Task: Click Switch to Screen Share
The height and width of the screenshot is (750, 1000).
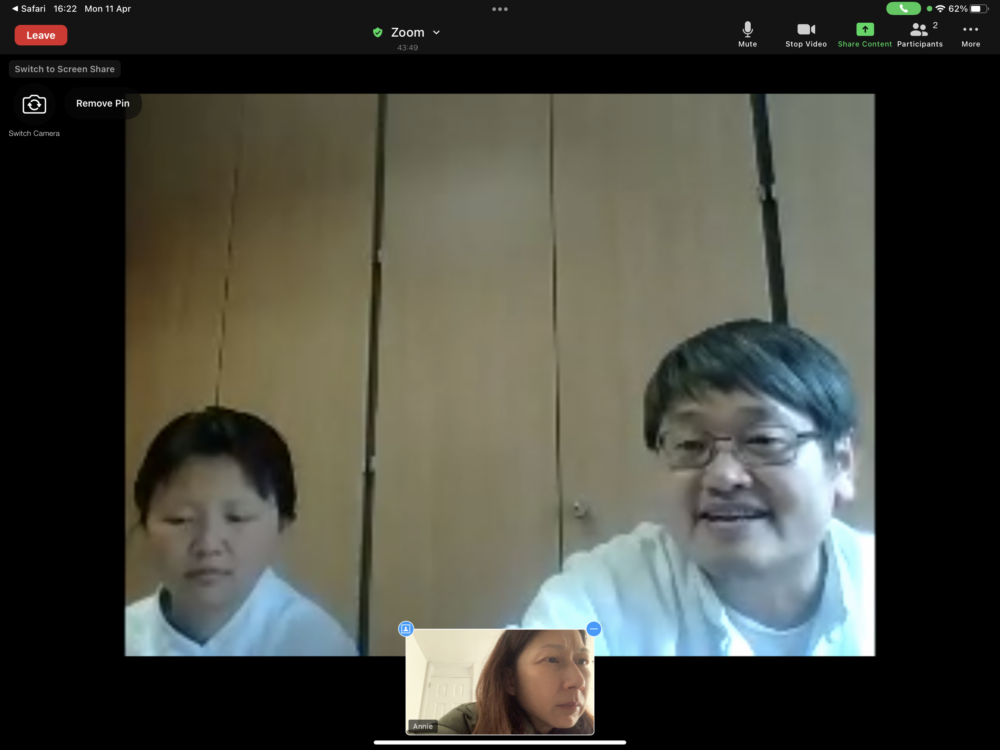Action: point(65,69)
